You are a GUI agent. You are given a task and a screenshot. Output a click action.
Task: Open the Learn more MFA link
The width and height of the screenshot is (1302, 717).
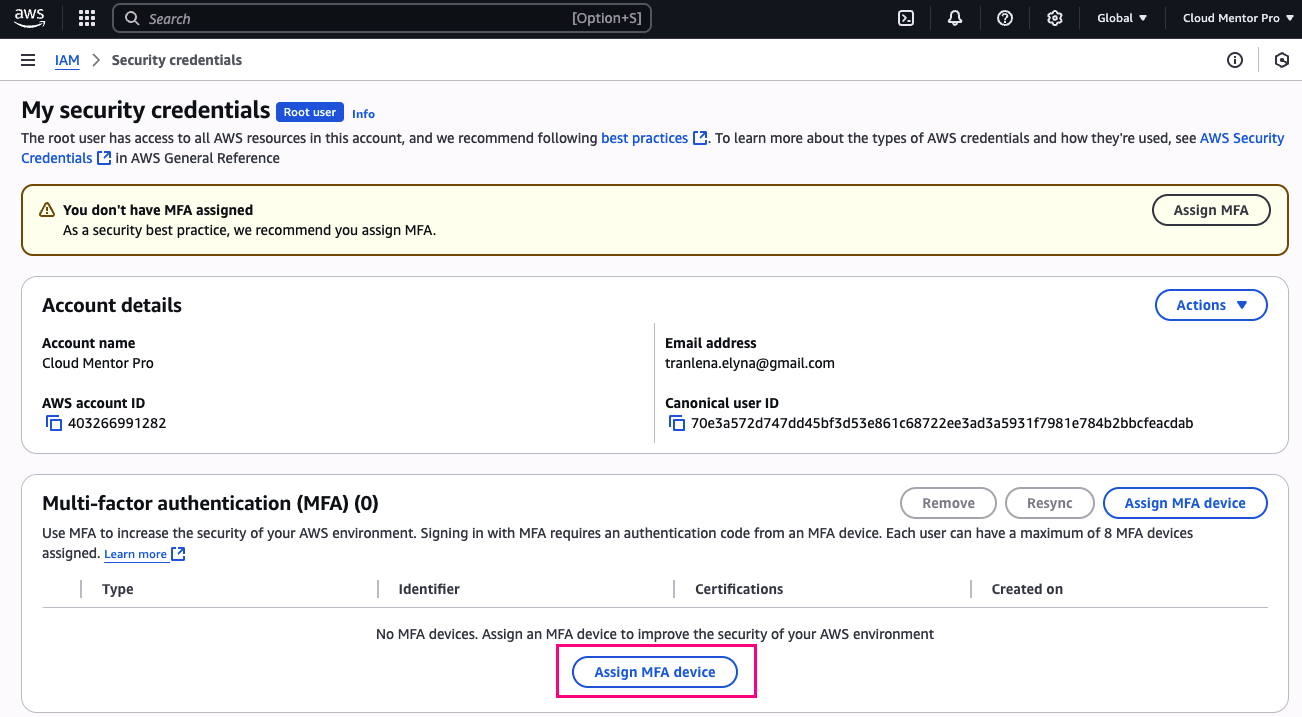(135, 554)
